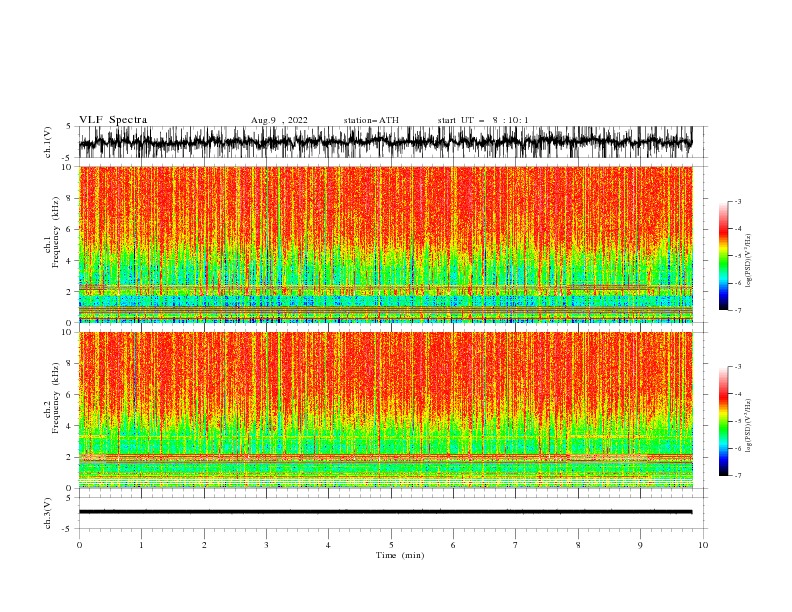The width and height of the screenshot is (792, 612).
Task: Click the color scale bar beside ch.1 spectrogram
Action: tap(723, 256)
